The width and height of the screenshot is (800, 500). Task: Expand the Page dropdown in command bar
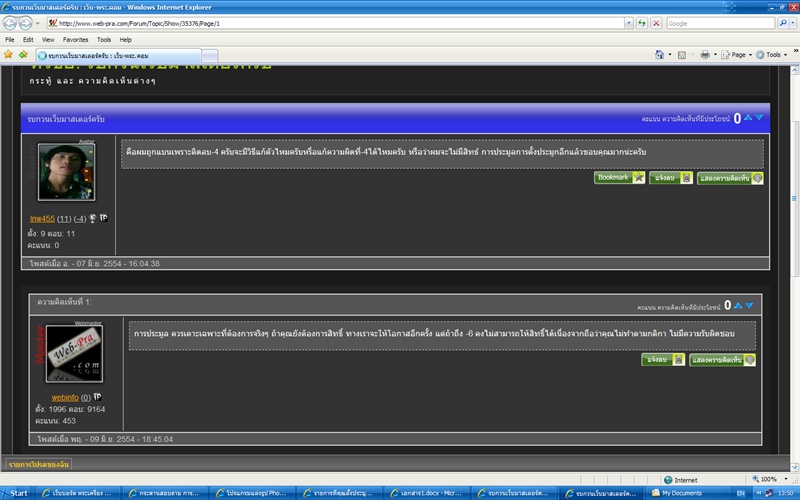[x=737, y=54]
